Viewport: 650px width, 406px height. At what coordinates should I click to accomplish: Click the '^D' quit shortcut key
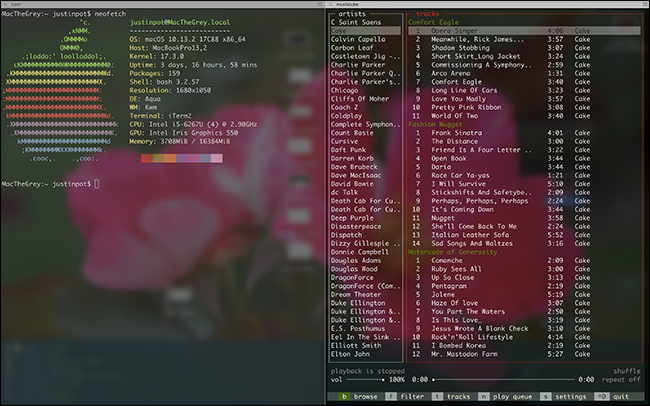pos(600,396)
